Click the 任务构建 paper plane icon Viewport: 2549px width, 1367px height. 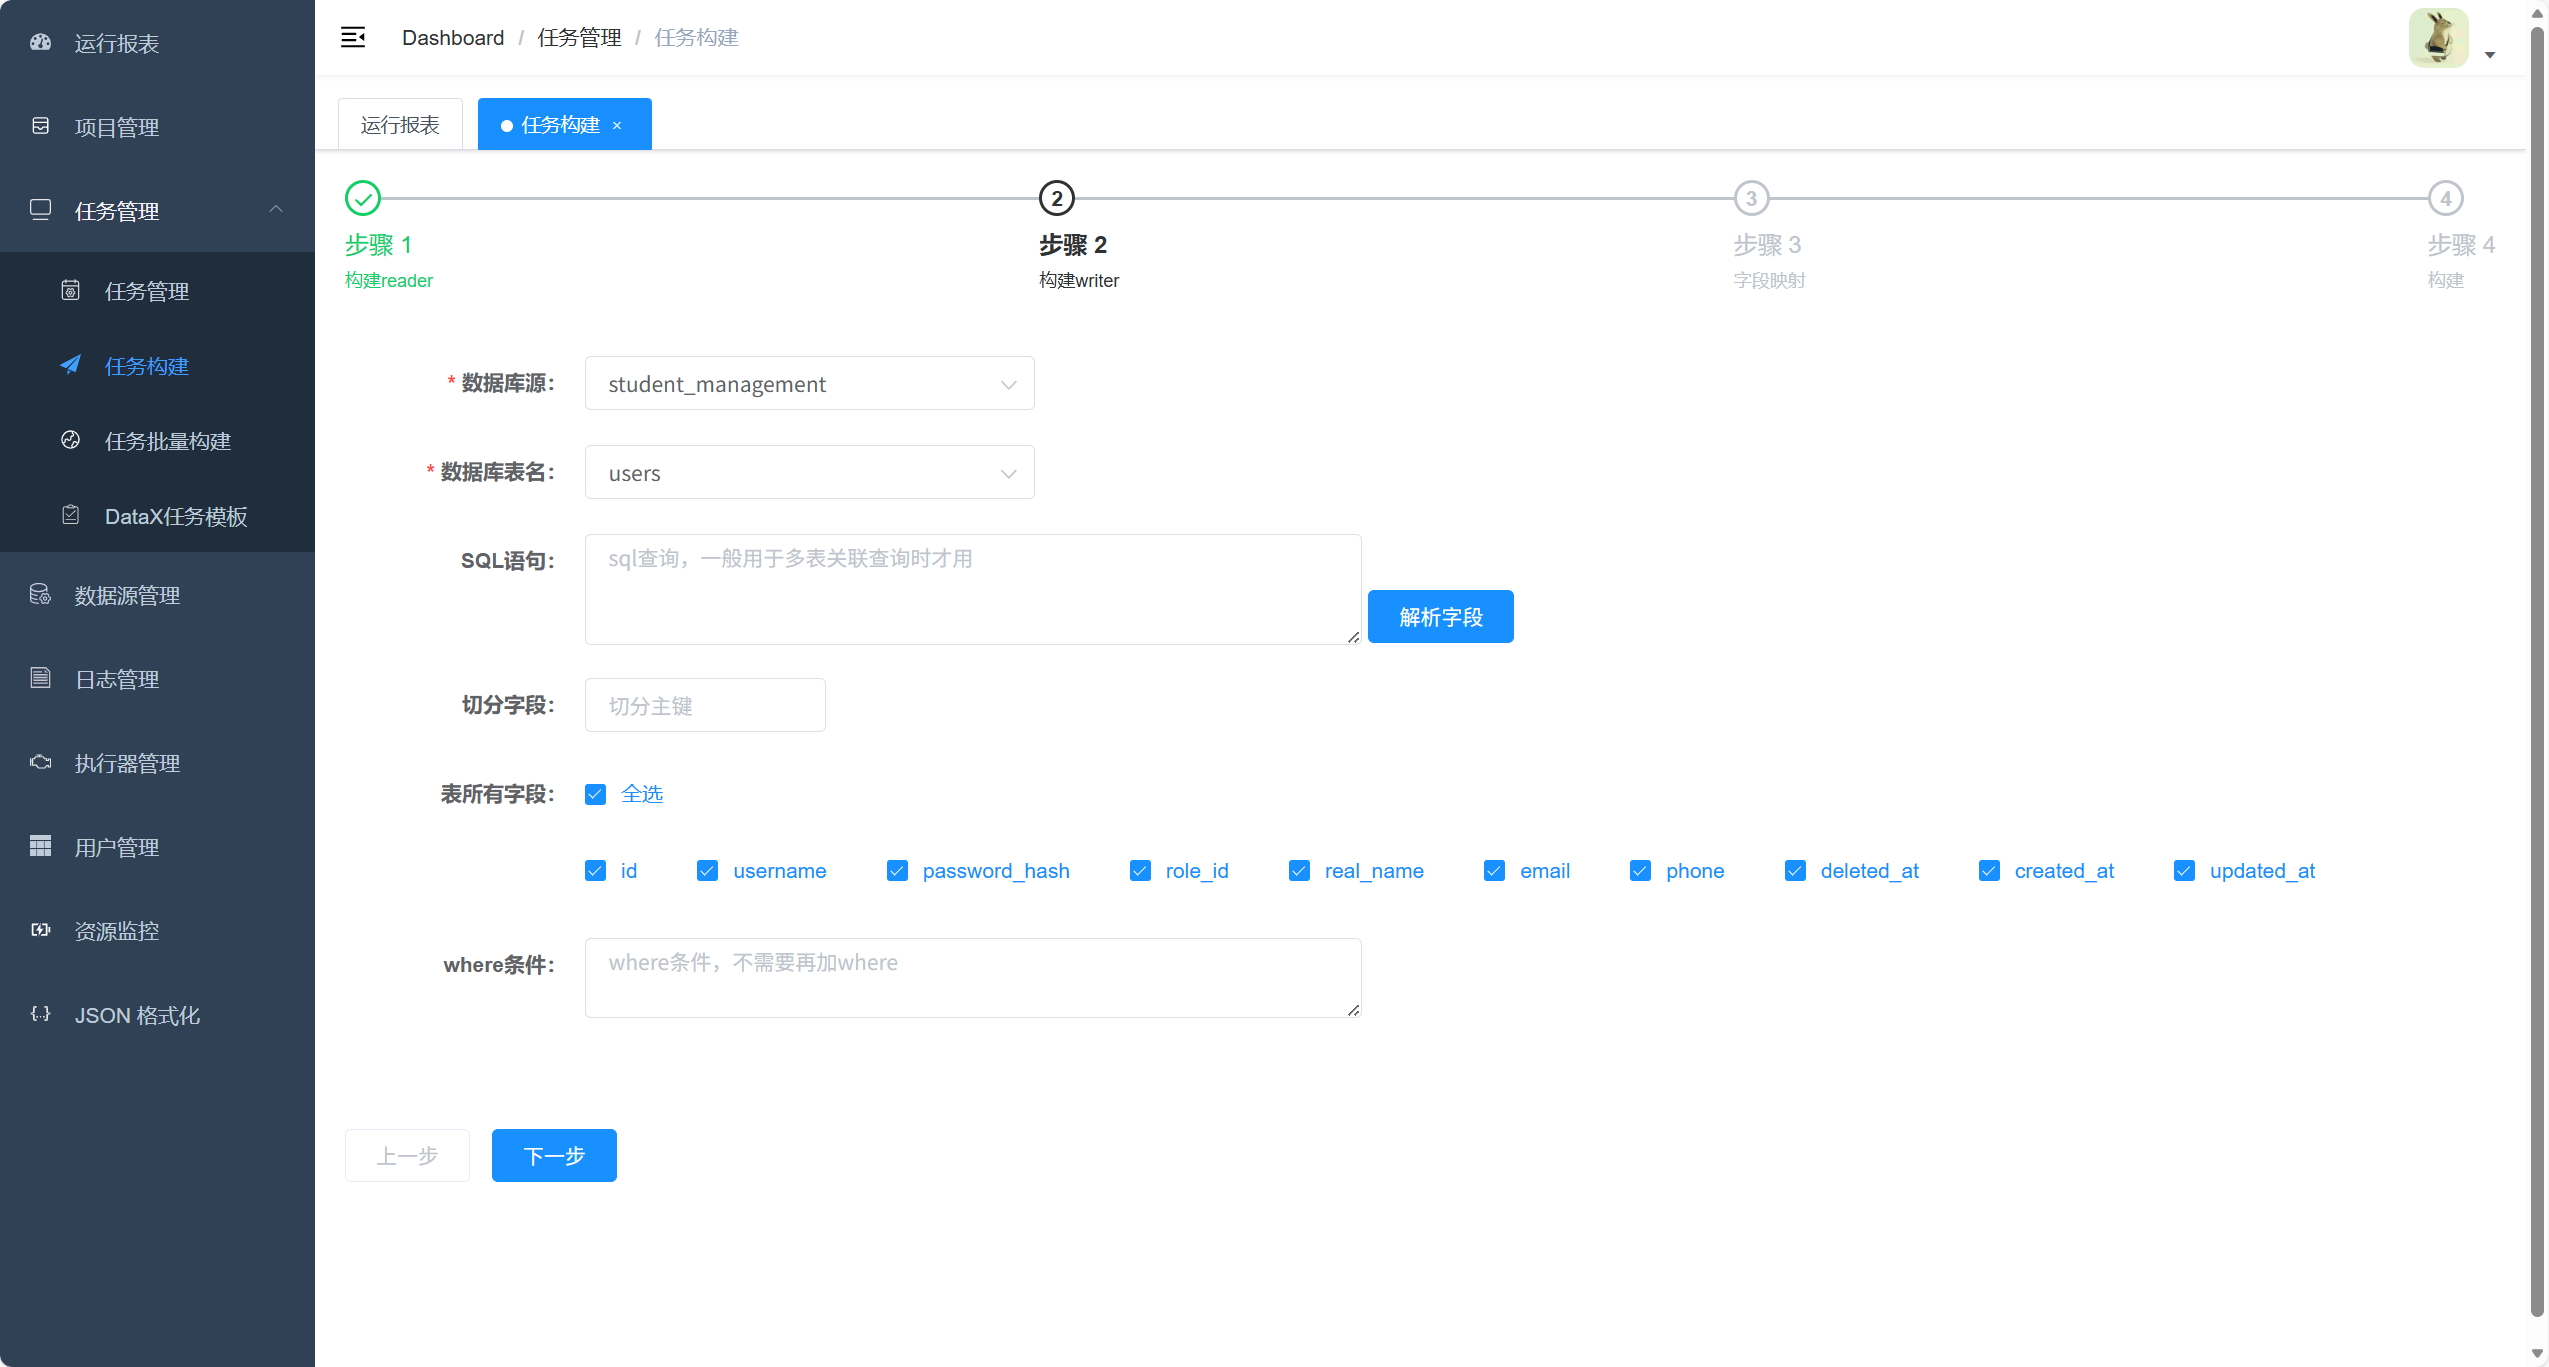click(70, 365)
